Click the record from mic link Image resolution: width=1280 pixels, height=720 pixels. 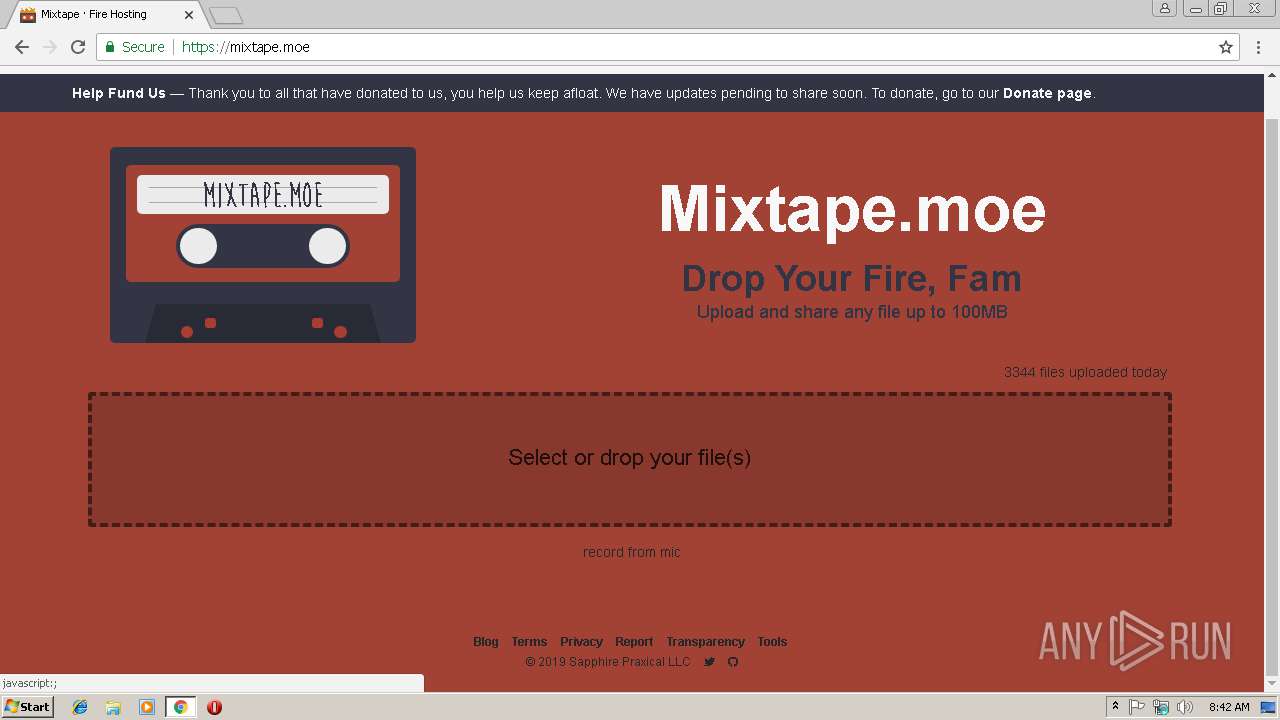[632, 552]
